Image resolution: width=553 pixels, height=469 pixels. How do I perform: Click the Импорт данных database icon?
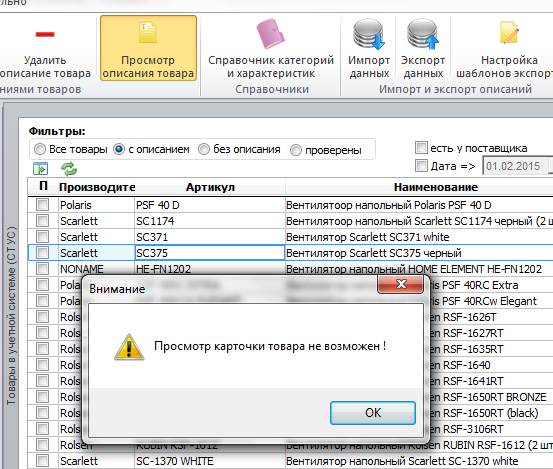pyautogui.click(x=369, y=34)
